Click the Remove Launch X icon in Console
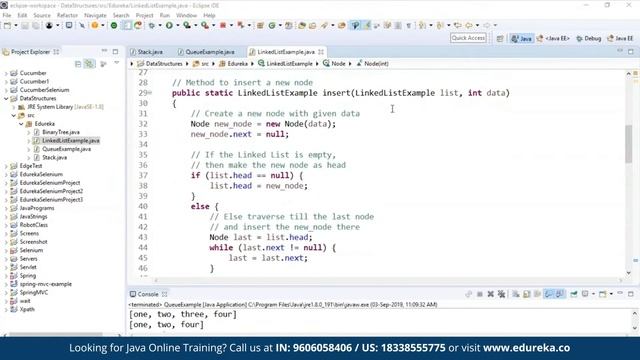The width and height of the screenshot is (640, 360). pos(491,294)
